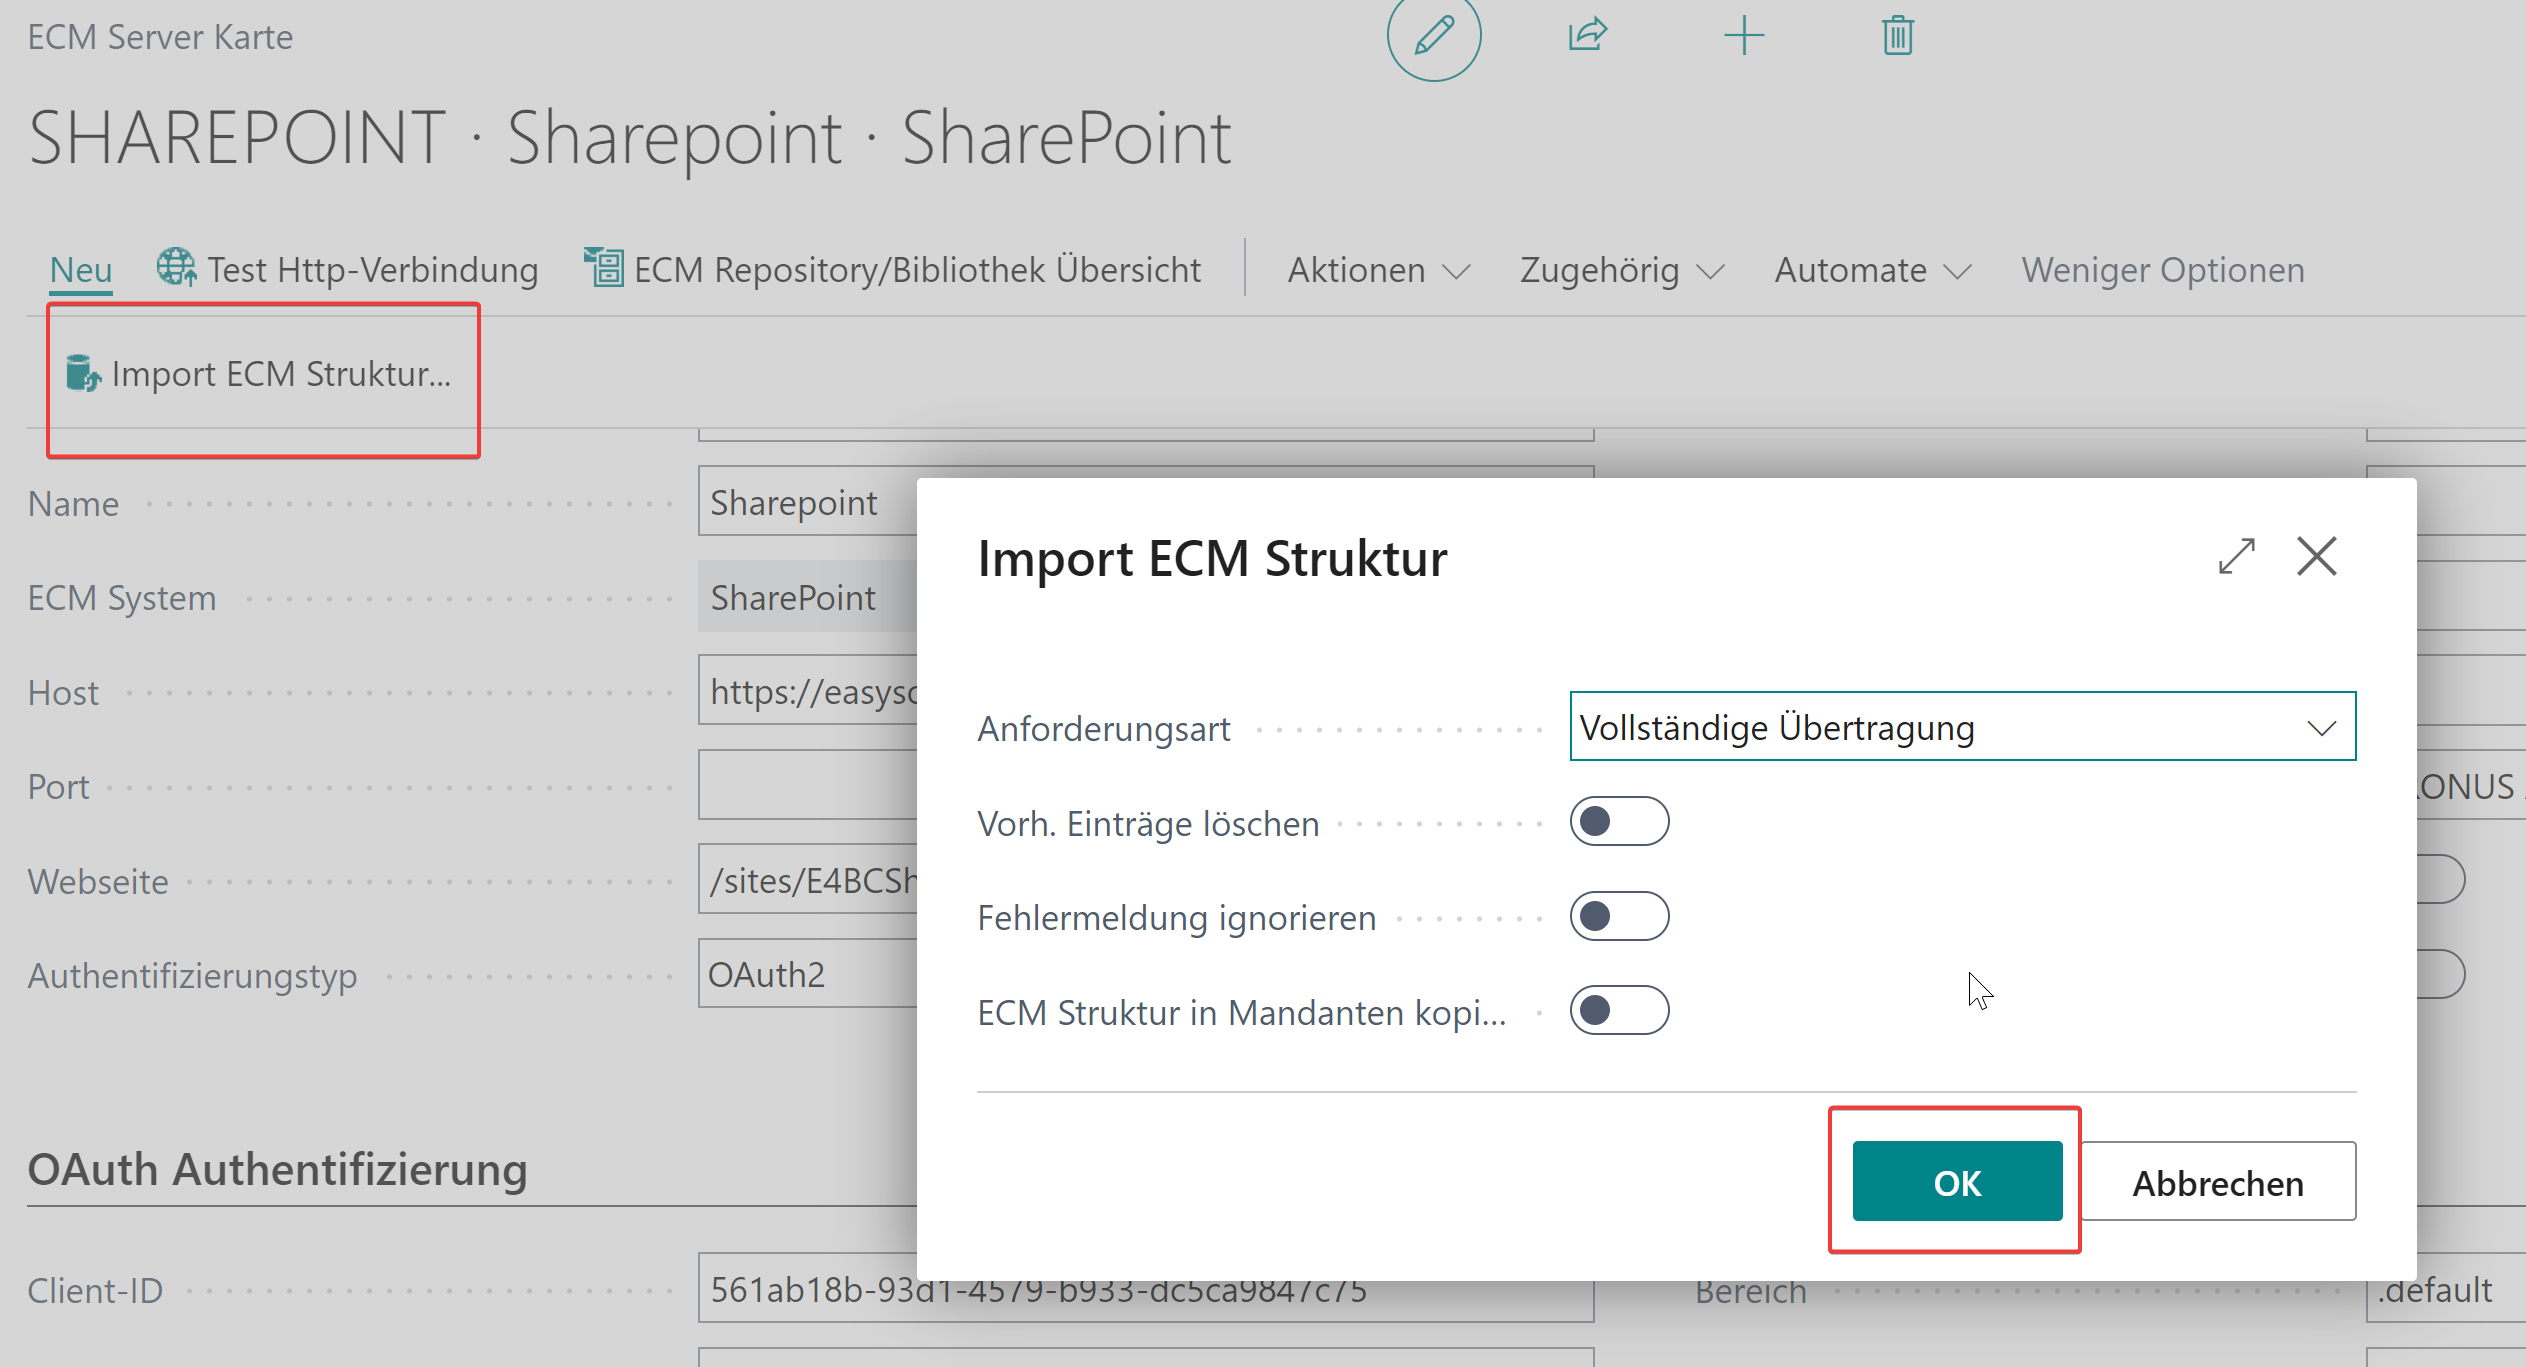This screenshot has width=2526, height=1367.
Task: Expand dialog with the maximize arrows icon
Action: pos(2236,557)
